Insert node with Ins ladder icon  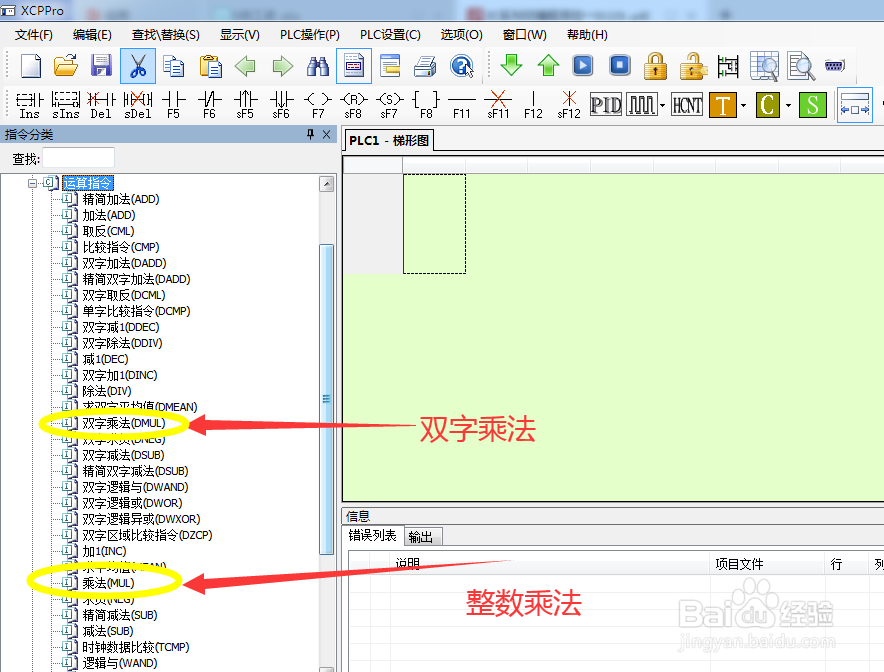(29, 105)
